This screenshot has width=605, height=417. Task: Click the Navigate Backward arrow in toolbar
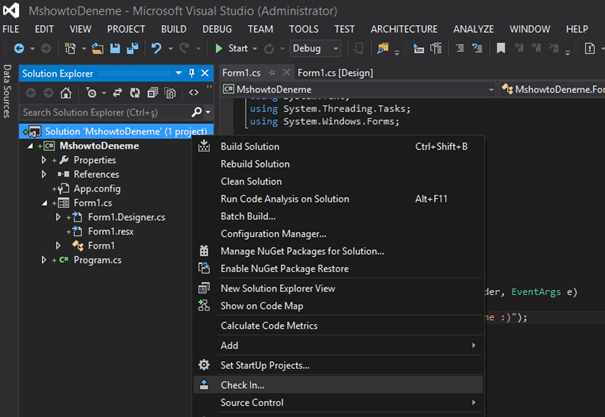coord(19,49)
